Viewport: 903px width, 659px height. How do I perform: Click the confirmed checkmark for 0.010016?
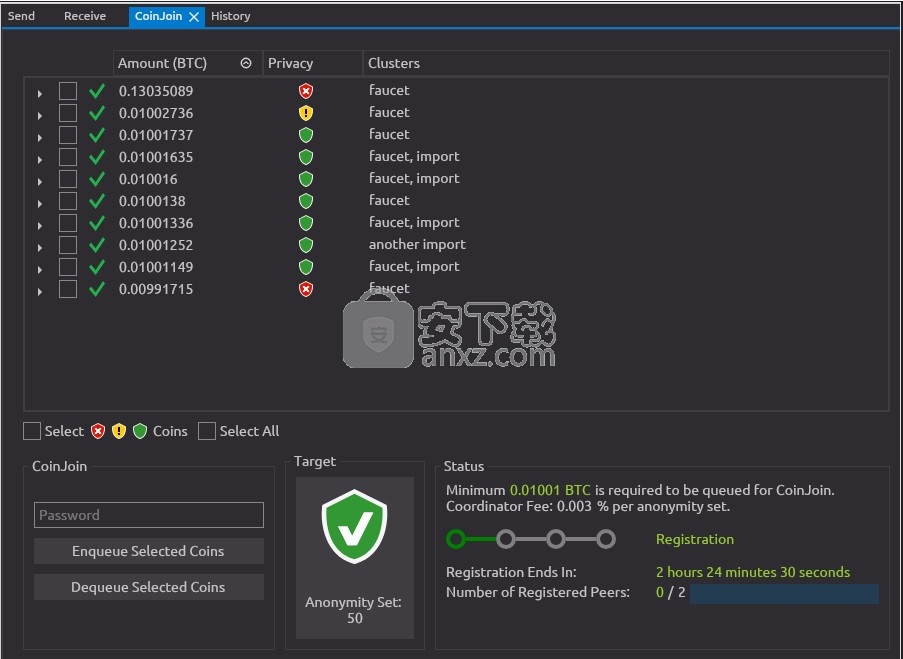(x=97, y=179)
